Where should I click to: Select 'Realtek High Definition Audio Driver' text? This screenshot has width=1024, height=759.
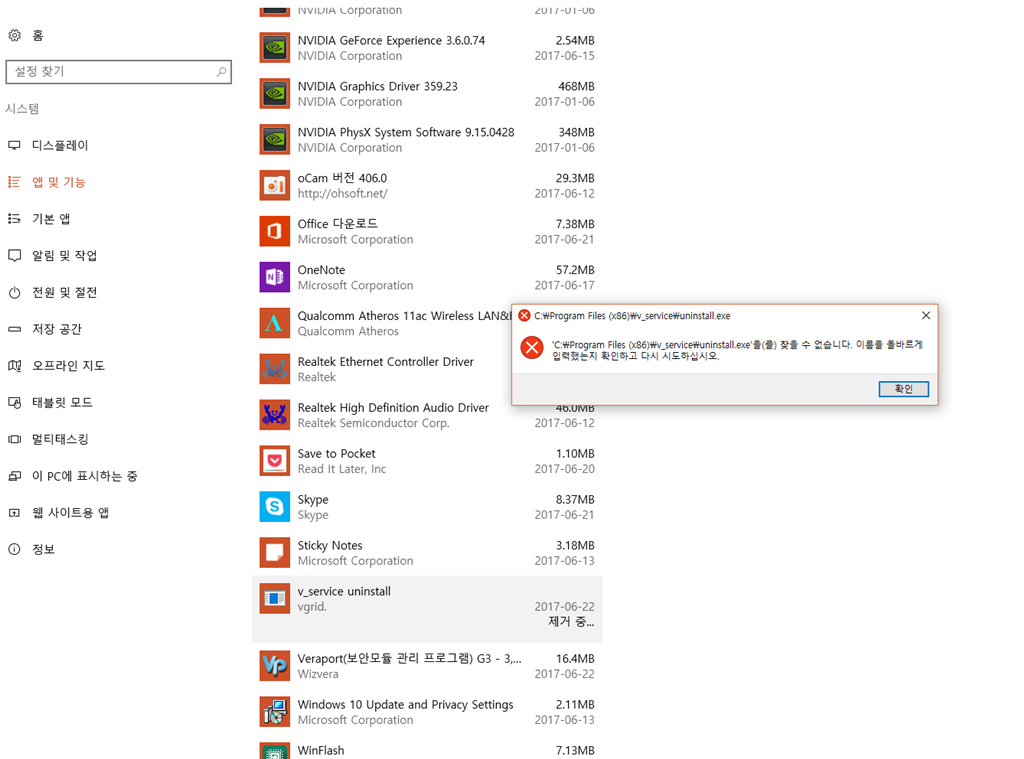(x=393, y=408)
